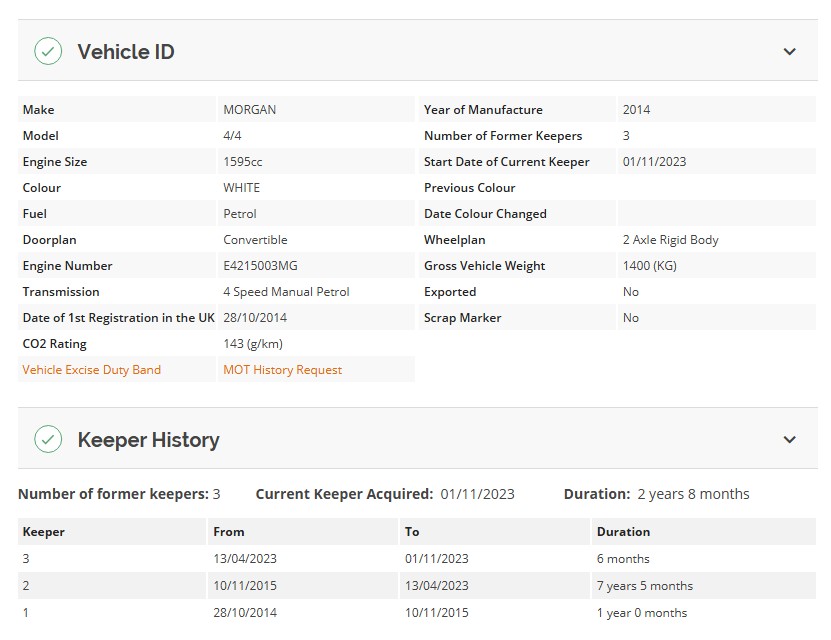The height and width of the screenshot is (640, 831).
Task: Click the Current Keeper Acquired date
Action: click(477, 494)
